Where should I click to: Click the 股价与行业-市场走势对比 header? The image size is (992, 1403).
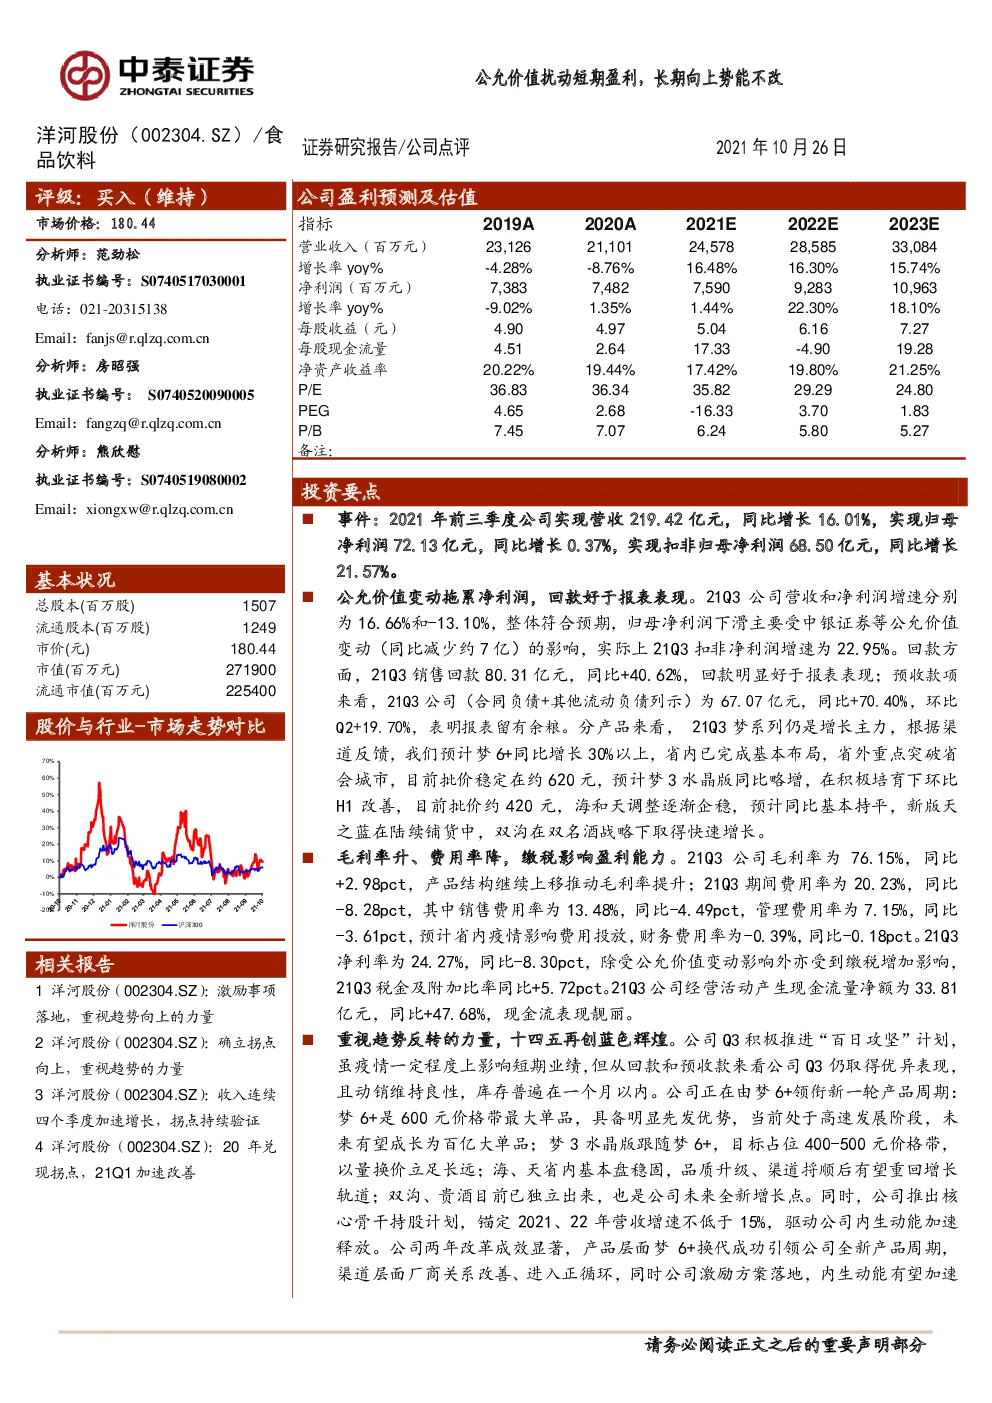[x=155, y=726]
